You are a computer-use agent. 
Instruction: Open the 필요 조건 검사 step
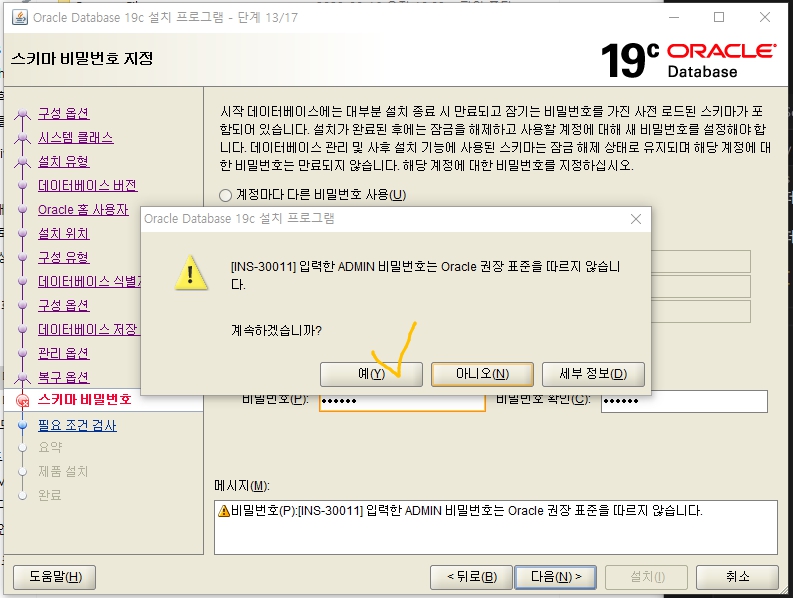(x=77, y=425)
